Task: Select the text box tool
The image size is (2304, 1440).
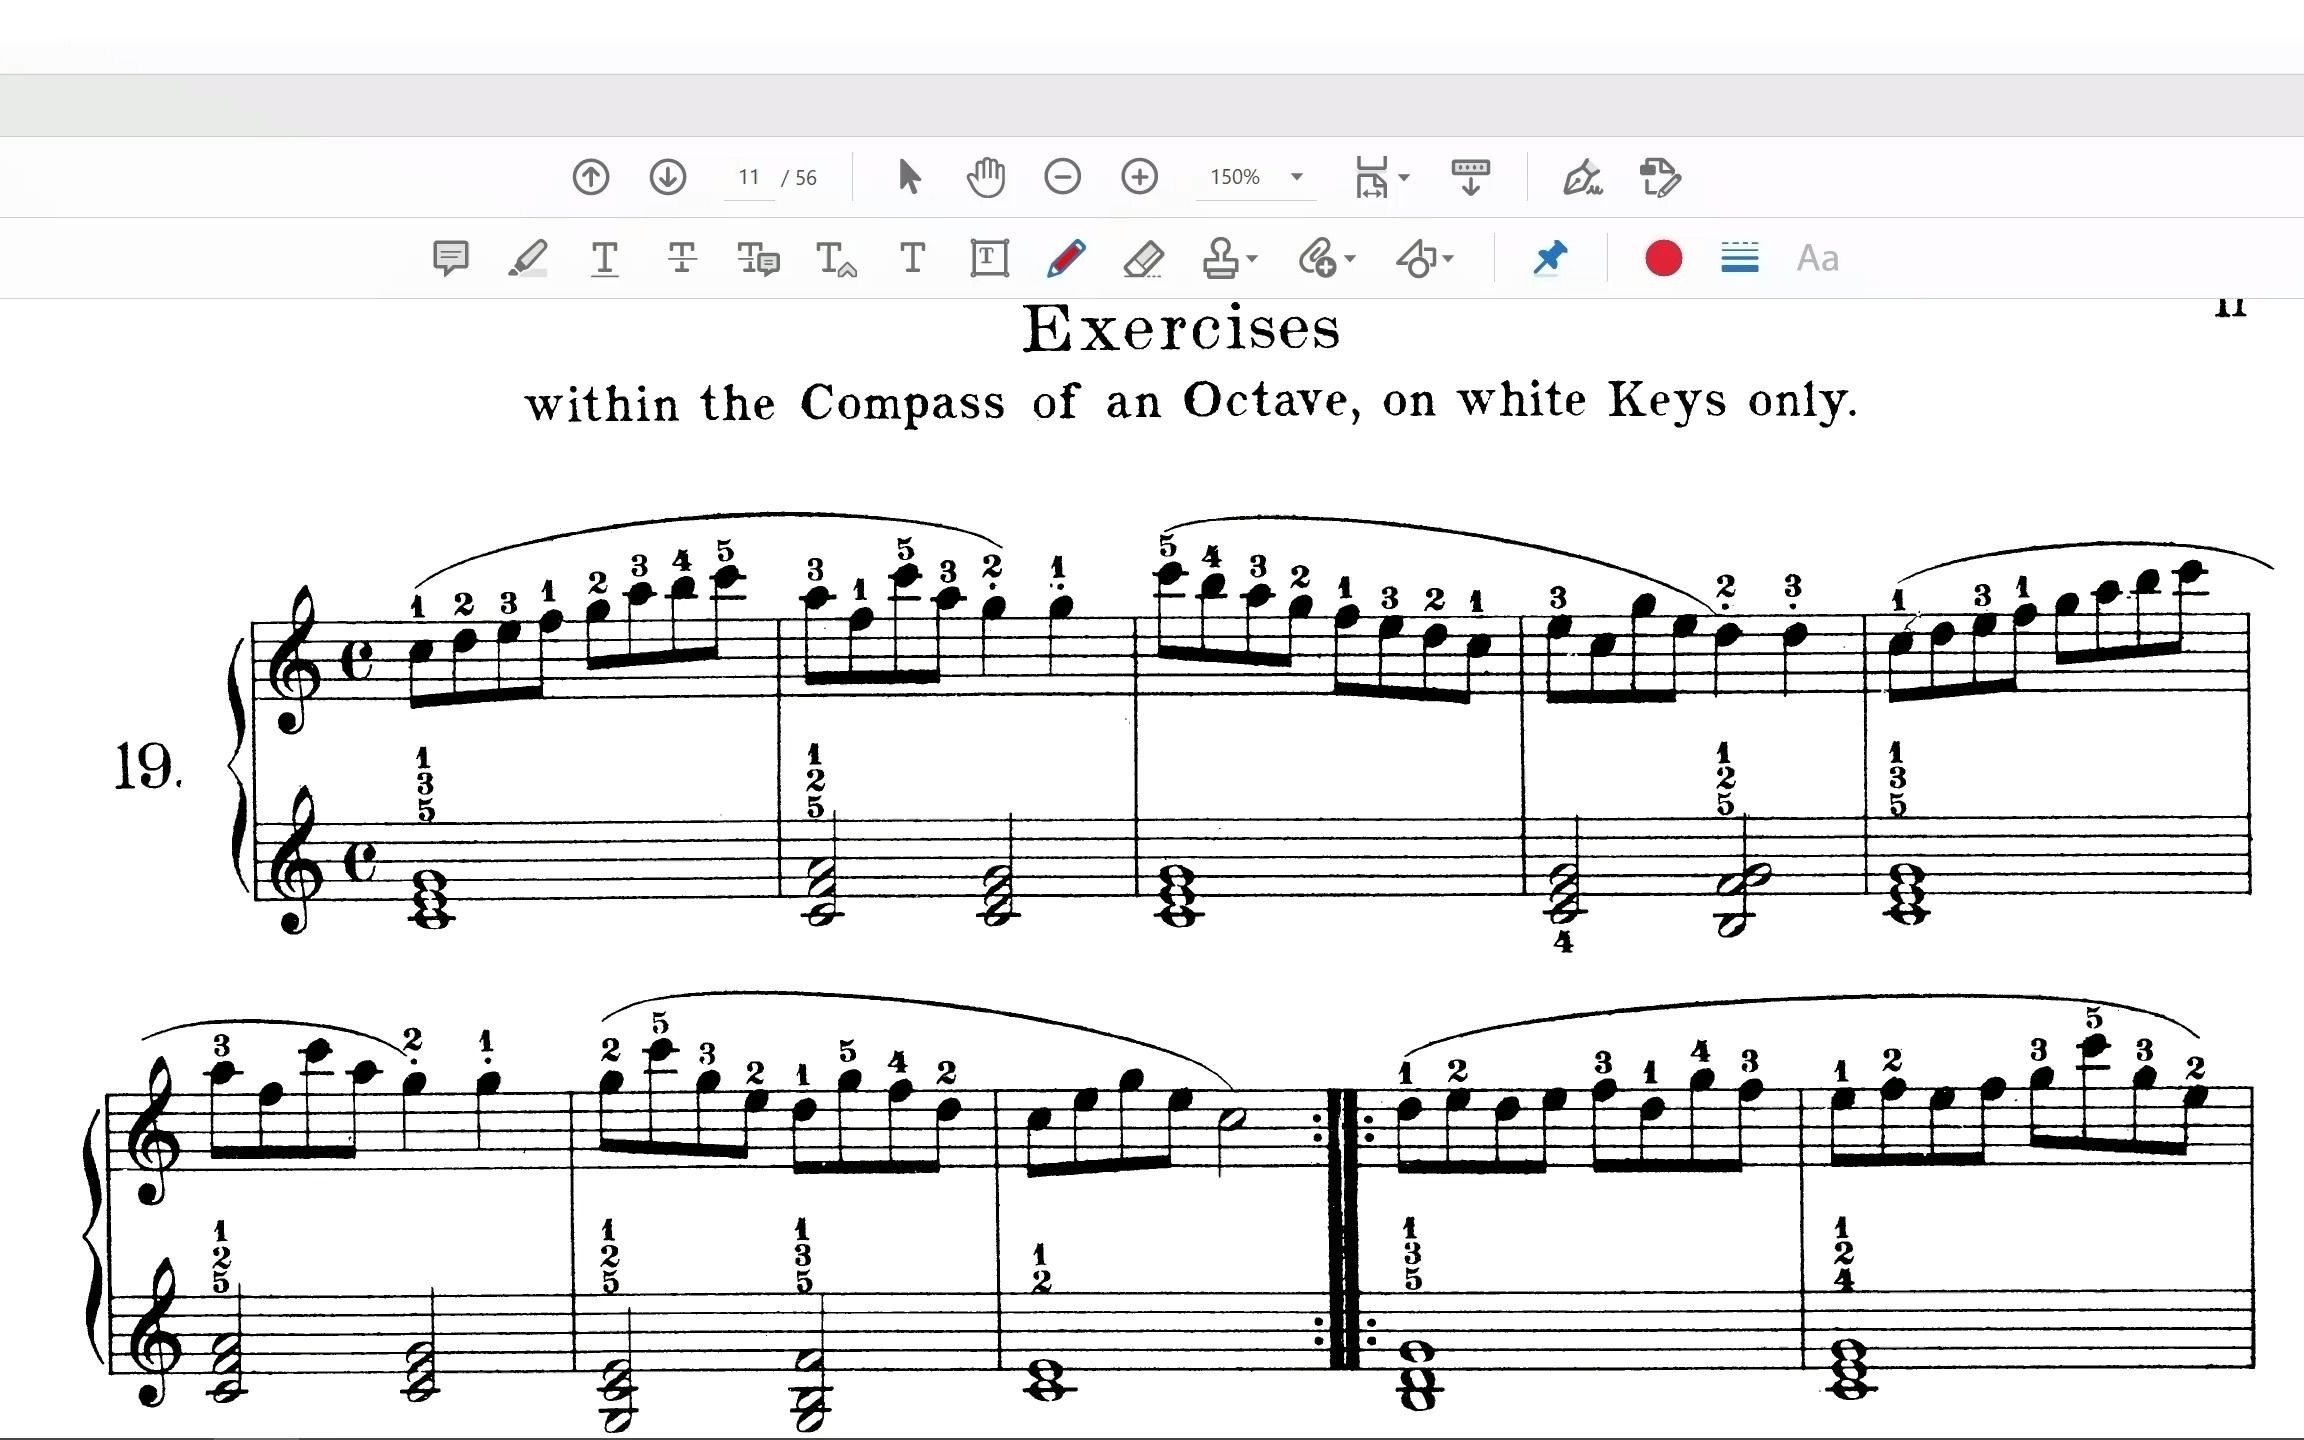Action: (x=989, y=258)
